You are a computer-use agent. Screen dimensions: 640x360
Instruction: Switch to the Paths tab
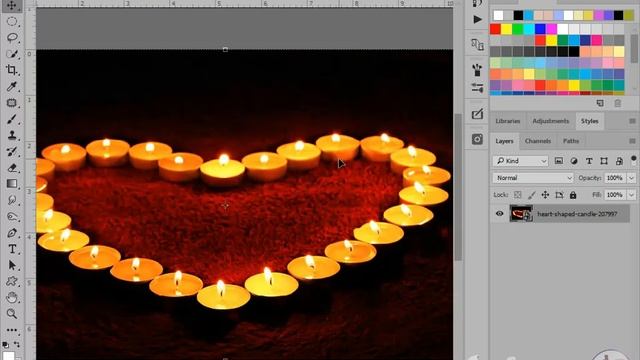click(x=571, y=141)
